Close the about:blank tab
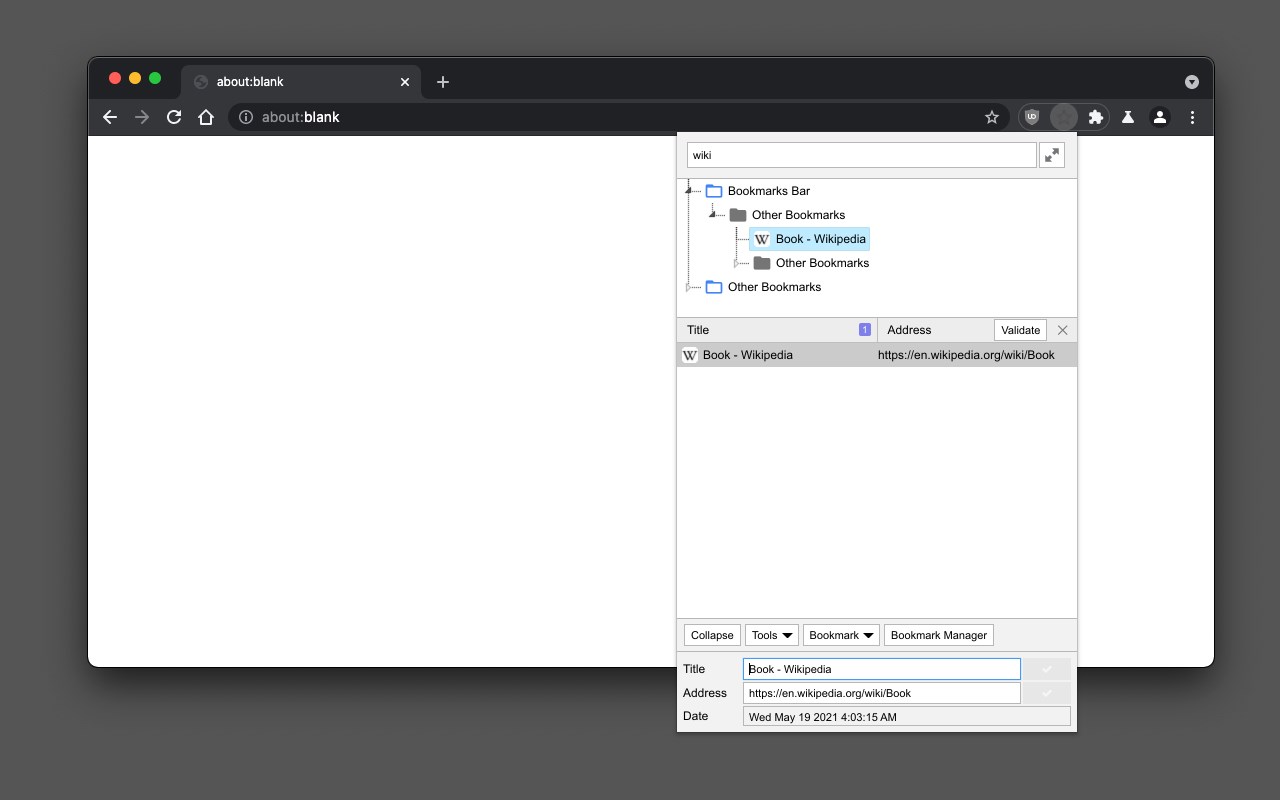Viewport: 1280px width, 800px height. click(x=405, y=82)
